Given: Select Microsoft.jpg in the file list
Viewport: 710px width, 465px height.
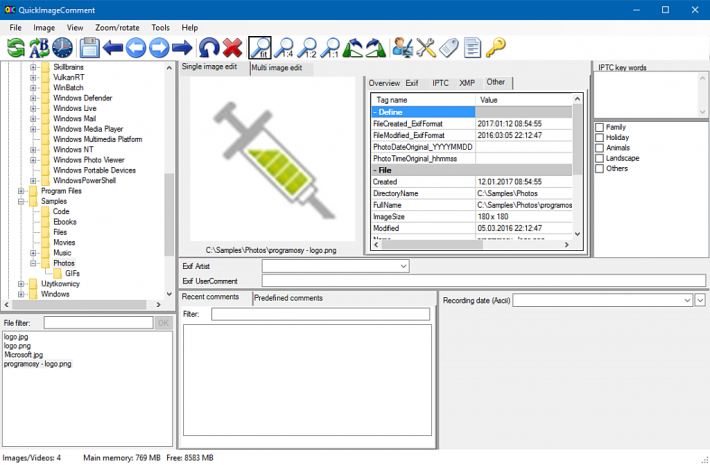Looking at the screenshot, I should tap(24, 355).
